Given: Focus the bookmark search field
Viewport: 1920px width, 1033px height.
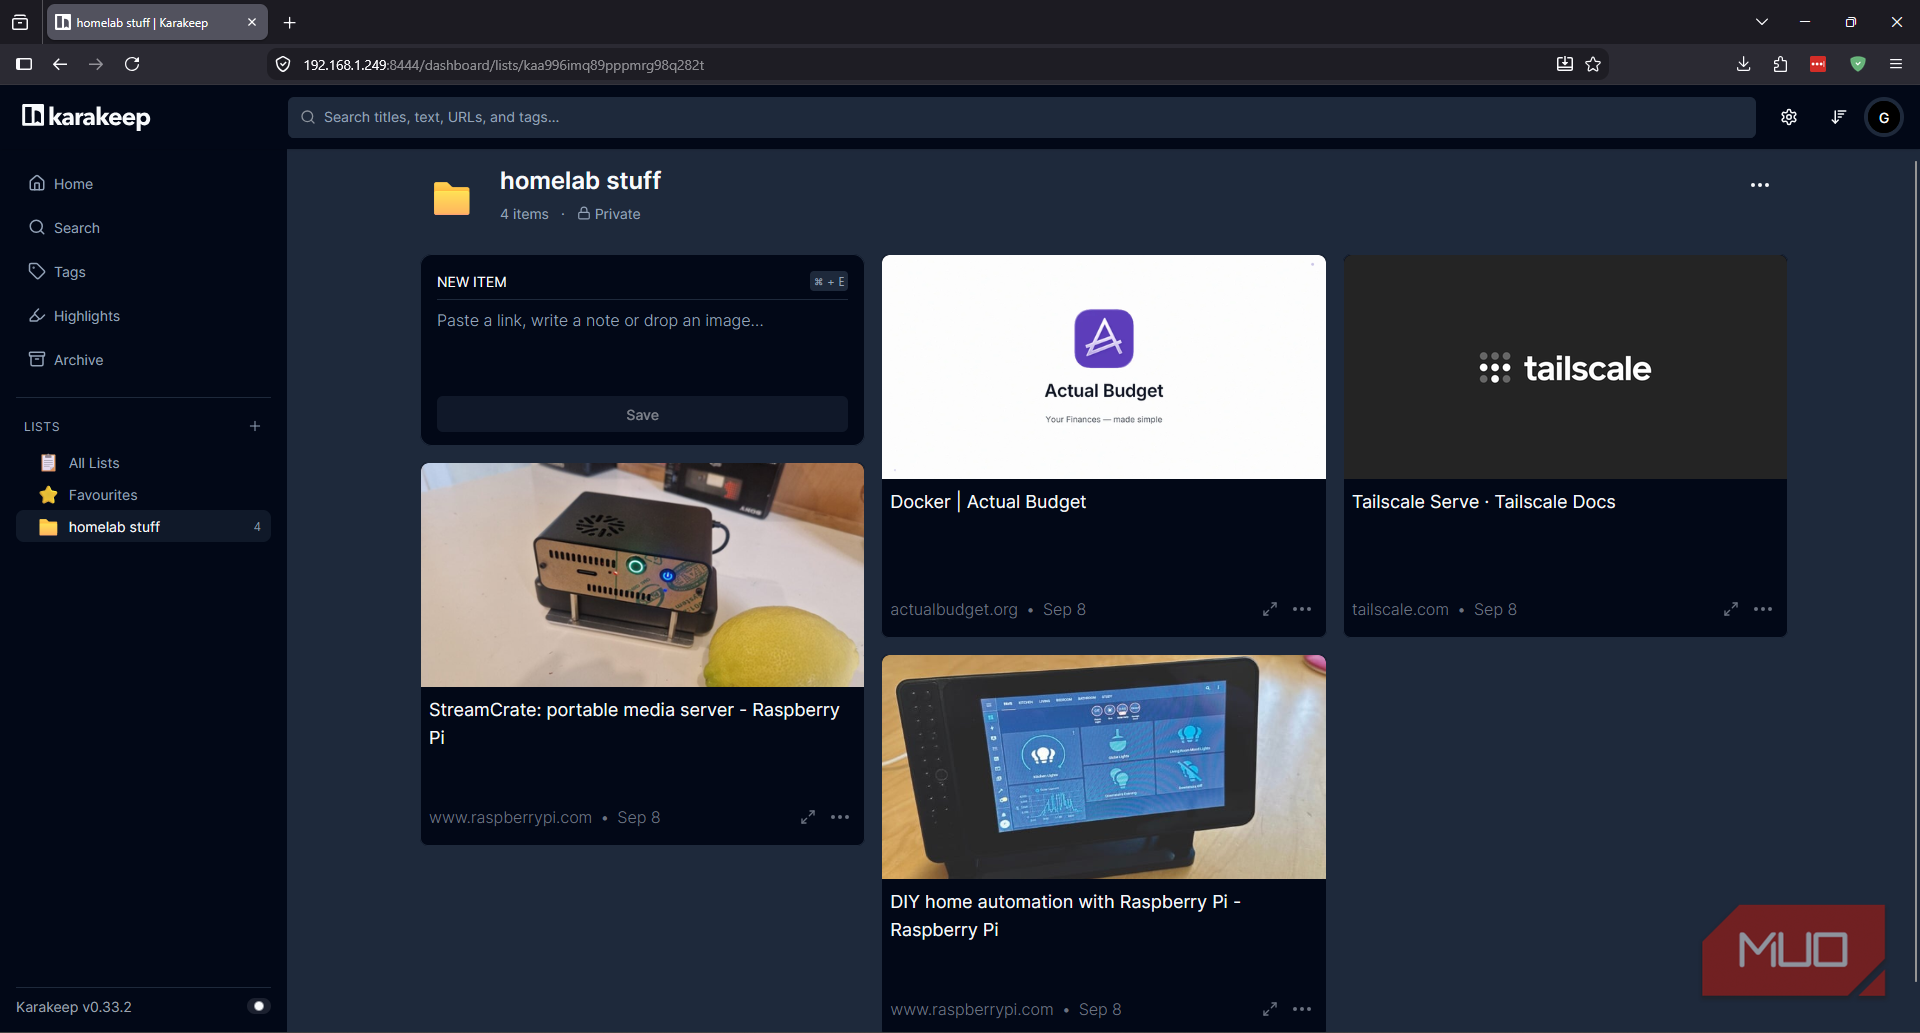Looking at the screenshot, I should click(x=1021, y=117).
